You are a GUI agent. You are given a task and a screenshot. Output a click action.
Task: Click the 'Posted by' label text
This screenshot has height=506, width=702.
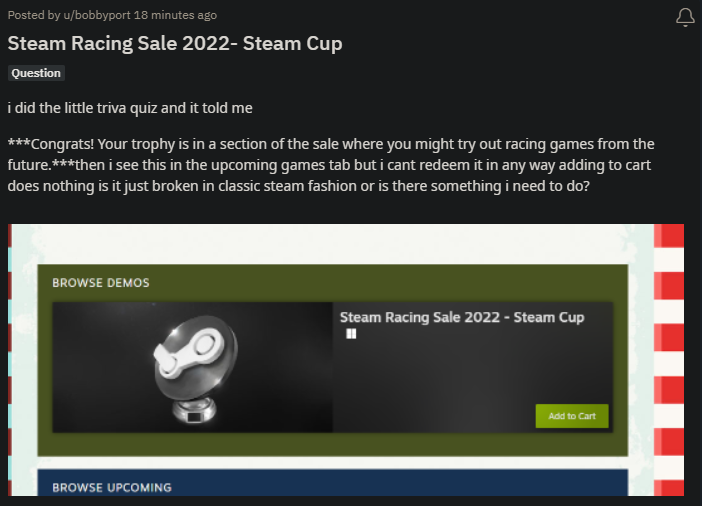click(34, 15)
